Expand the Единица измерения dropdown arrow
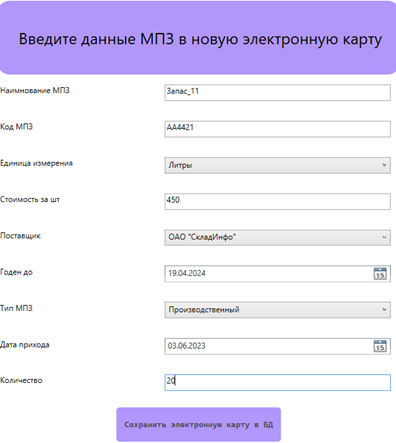The image size is (396, 443). (x=384, y=165)
